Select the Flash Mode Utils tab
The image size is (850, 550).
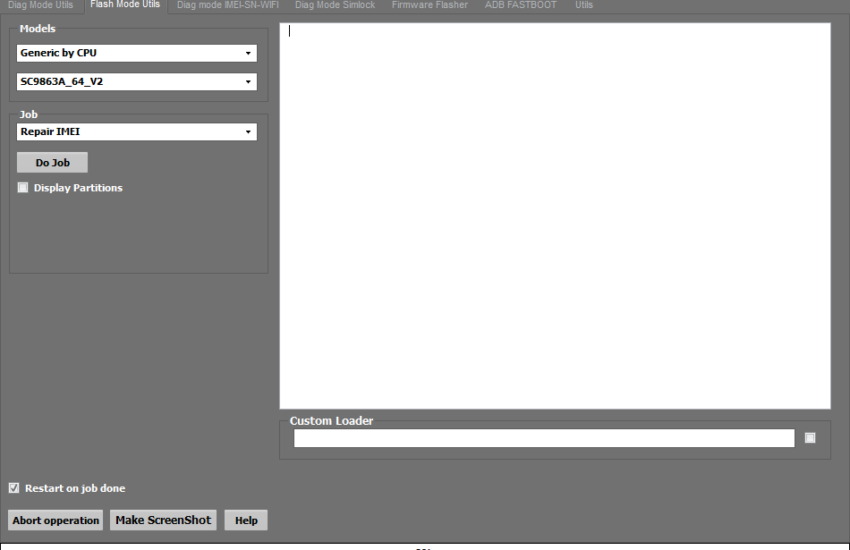click(125, 5)
